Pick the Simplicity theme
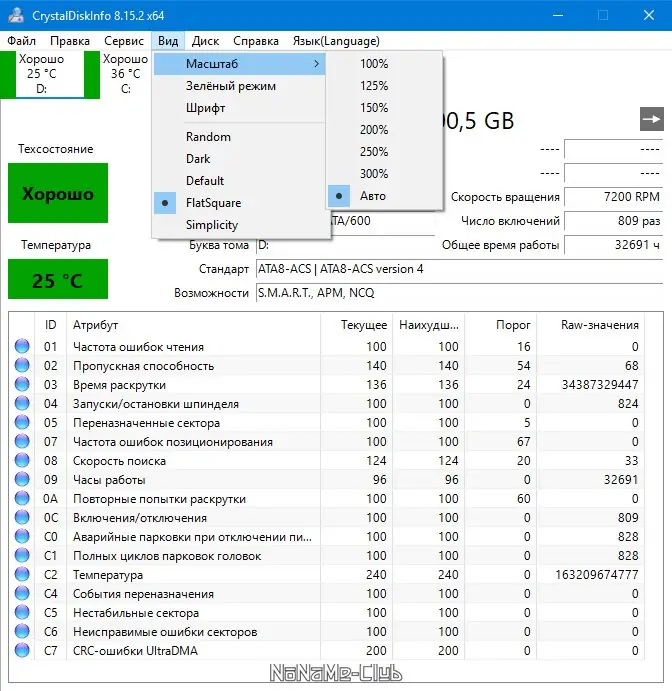The height and width of the screenshot is (691, 672). (x=241, y=225)
